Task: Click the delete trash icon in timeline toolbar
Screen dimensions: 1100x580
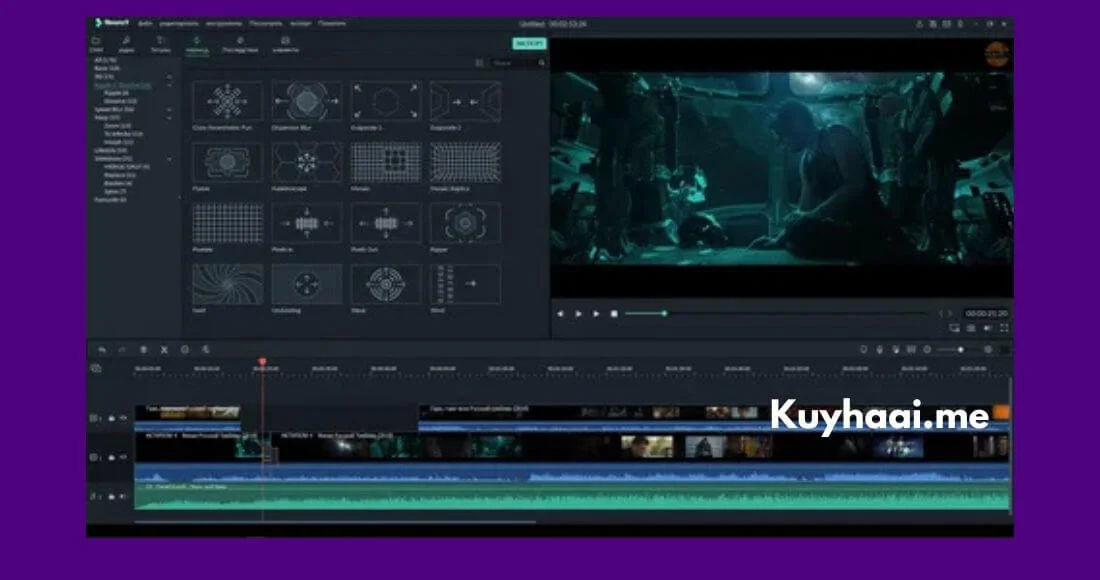Action: (144, 349)
